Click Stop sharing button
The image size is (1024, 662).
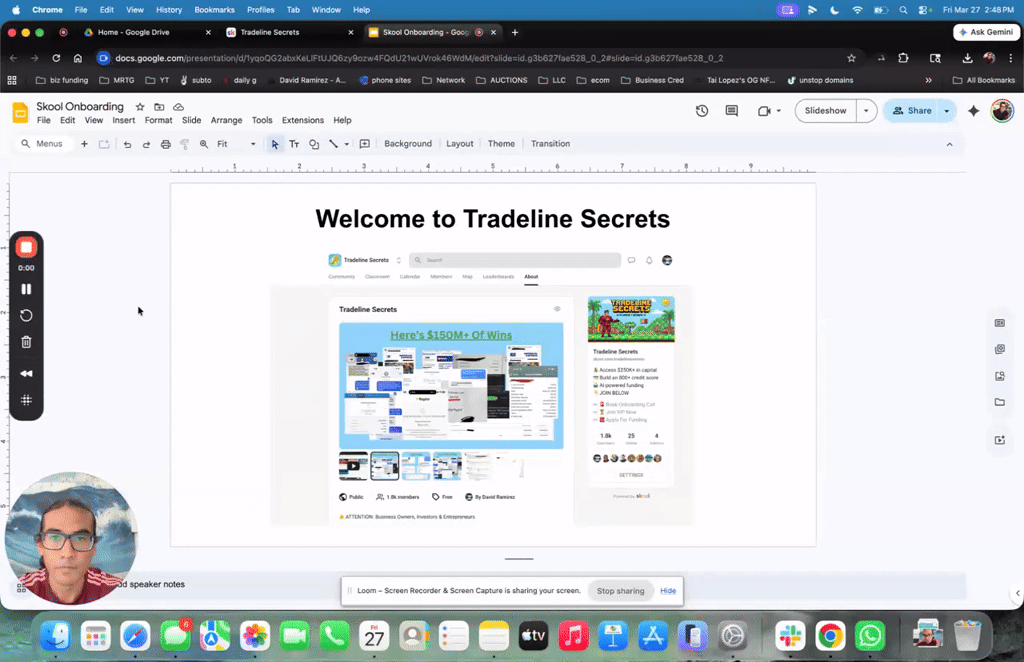click(x=620, y=591)
